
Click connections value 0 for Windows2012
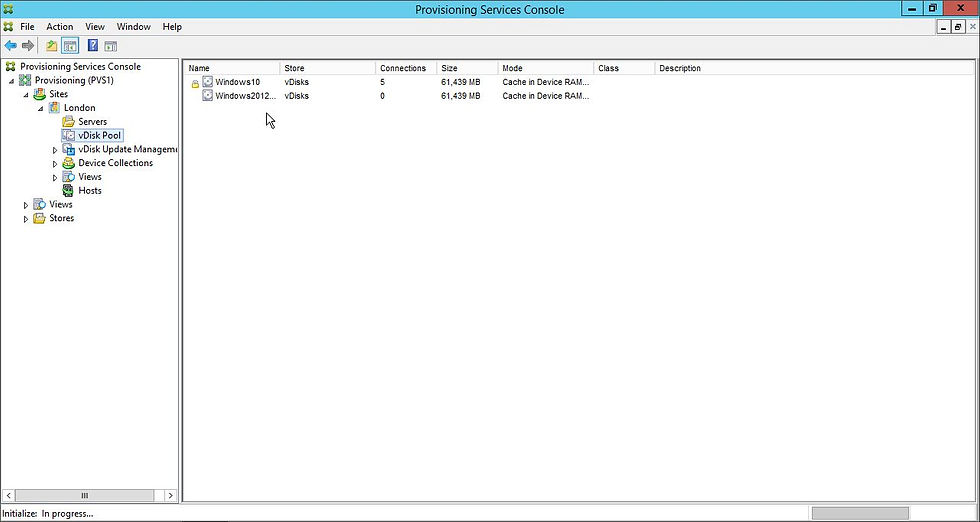pos(382,96)
